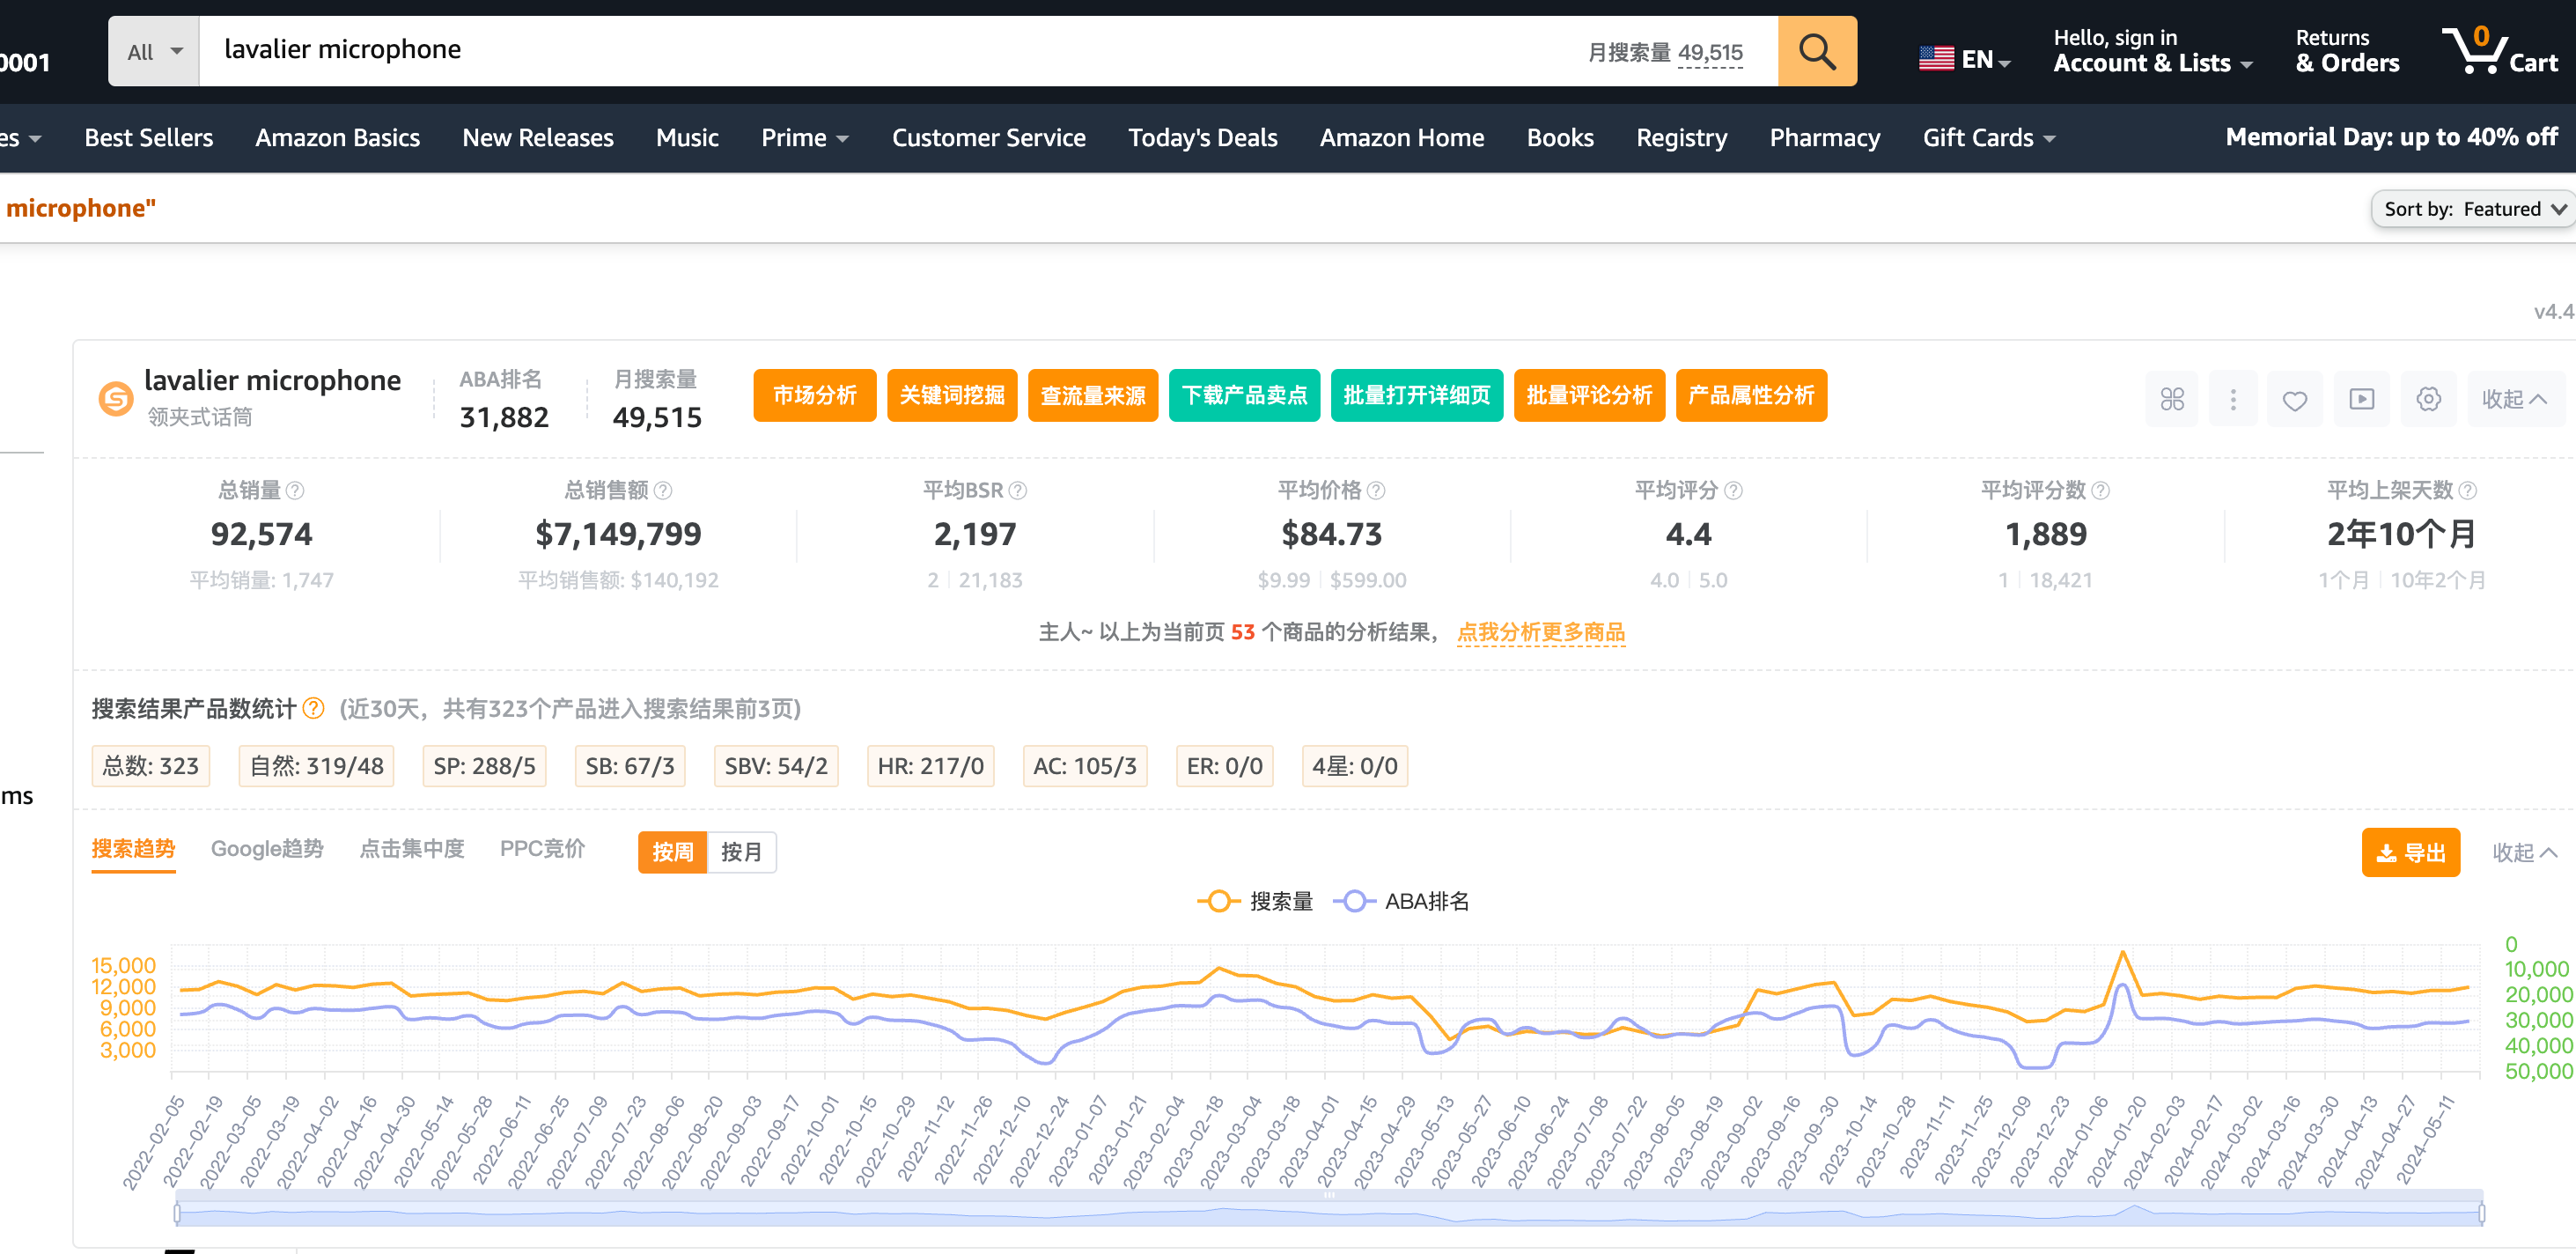Click the grid layout icon in panel toolbar
This screenshot has width=2576, height=1254.
[x=2172, y=399]
